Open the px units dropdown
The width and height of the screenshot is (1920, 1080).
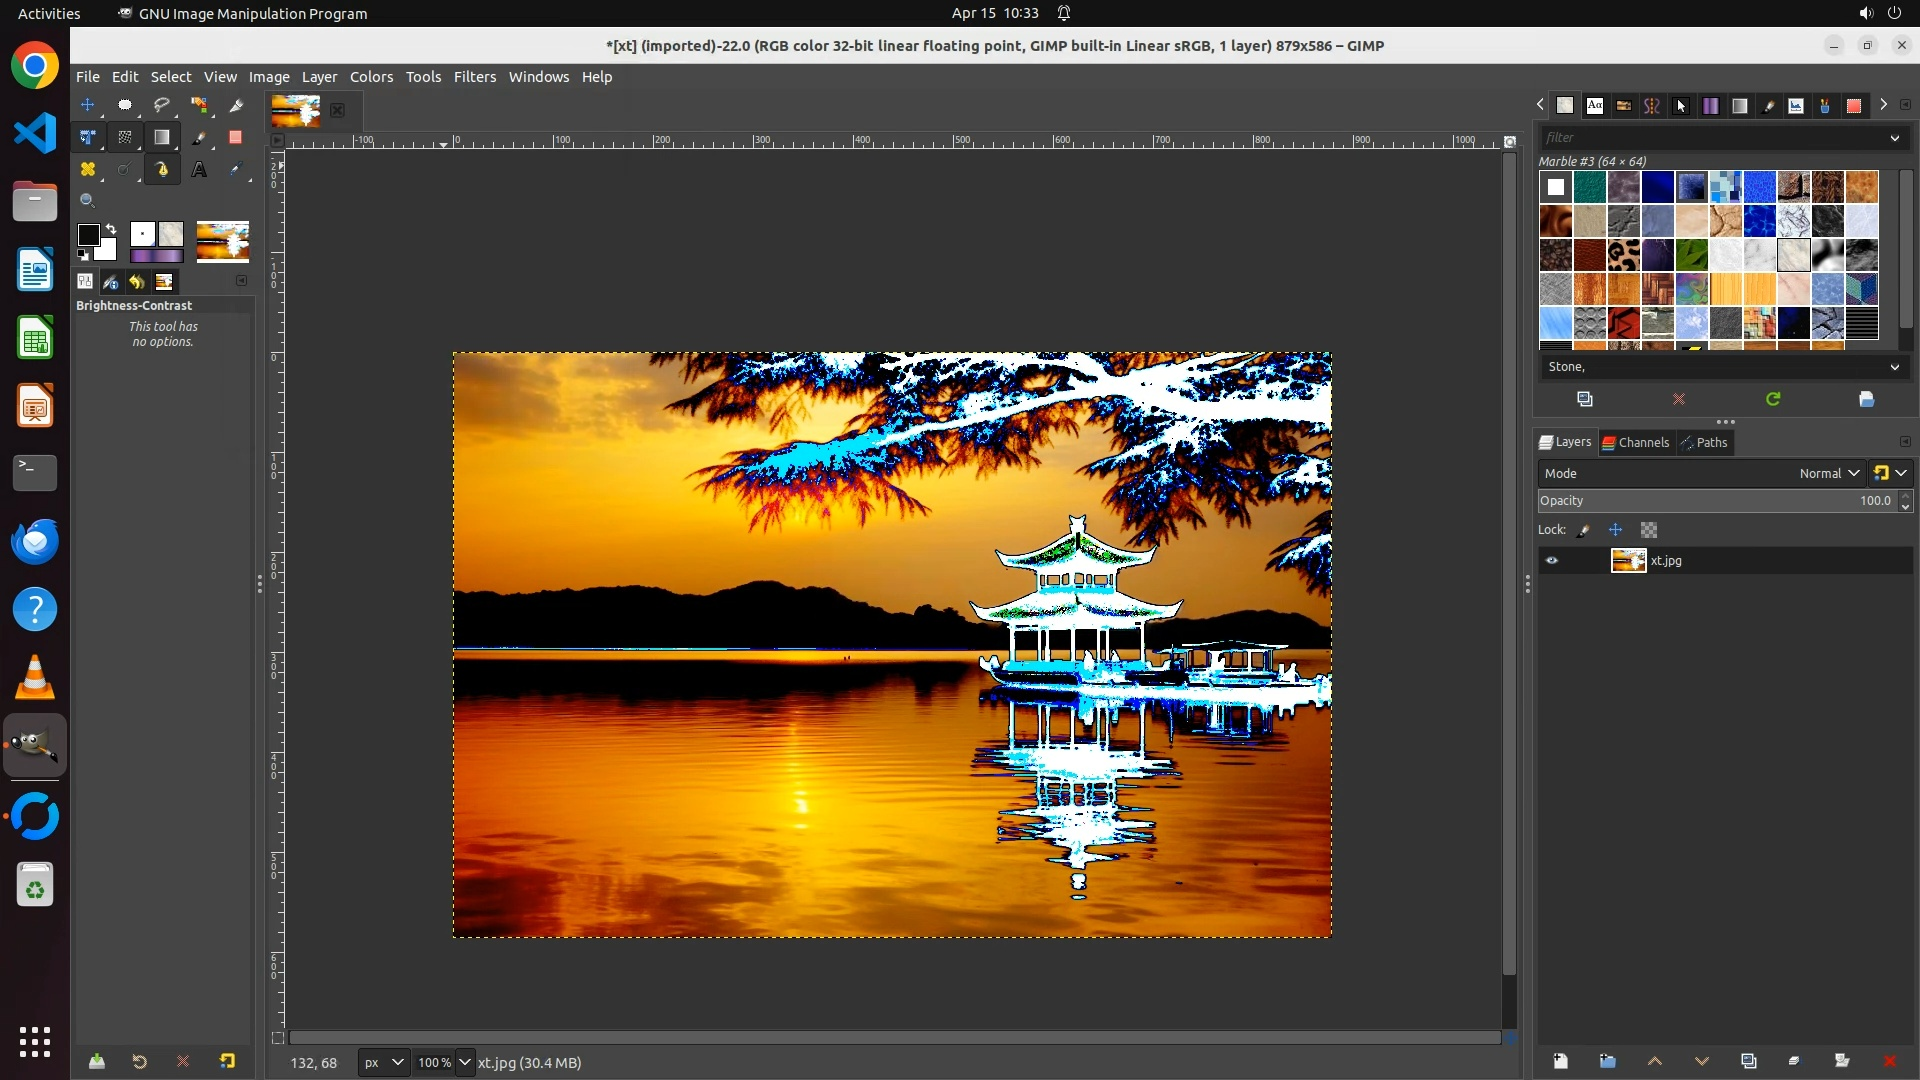(383, 1062)
